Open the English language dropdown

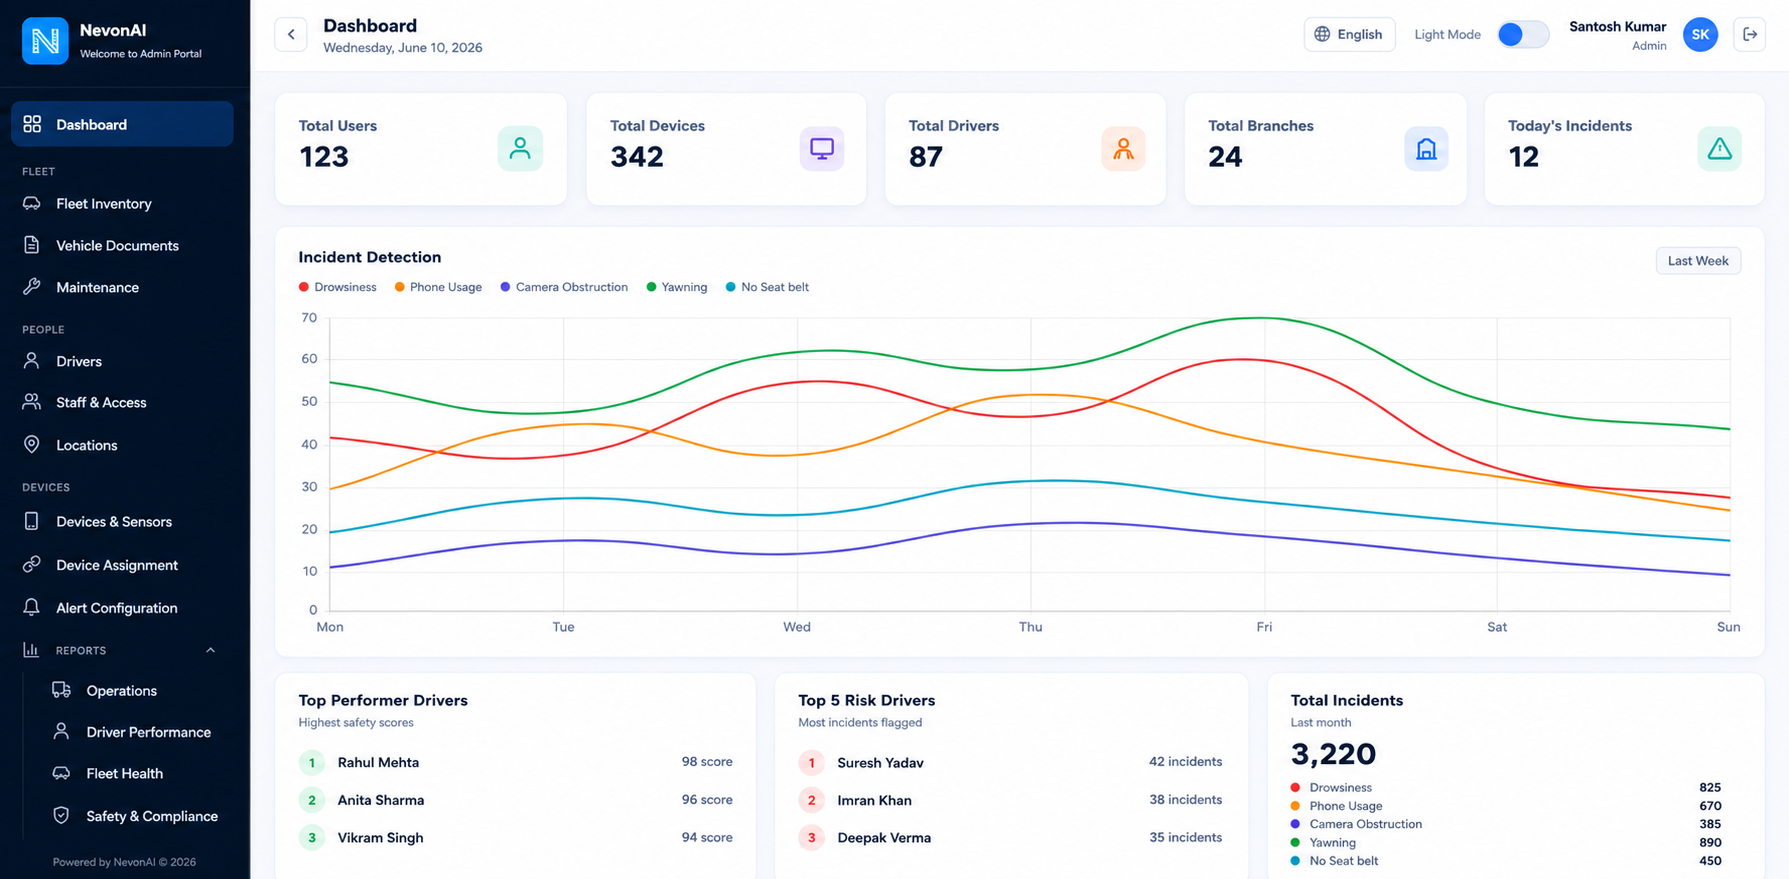point(1349,34)
